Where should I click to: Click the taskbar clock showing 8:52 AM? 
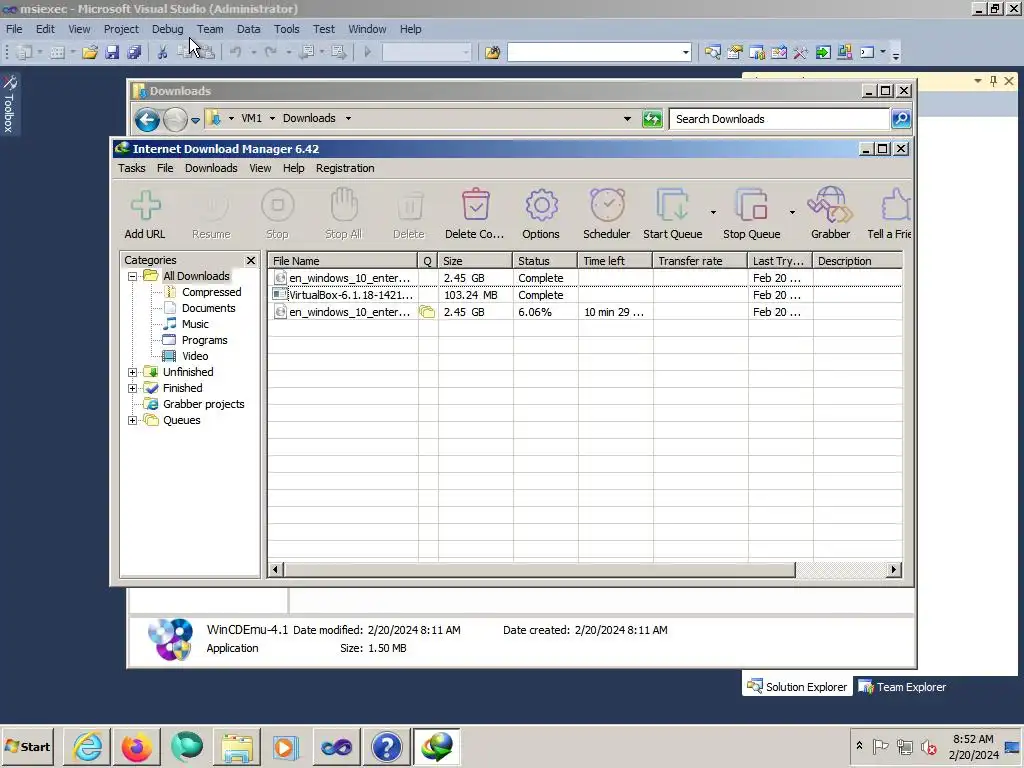tap(973, 746)
